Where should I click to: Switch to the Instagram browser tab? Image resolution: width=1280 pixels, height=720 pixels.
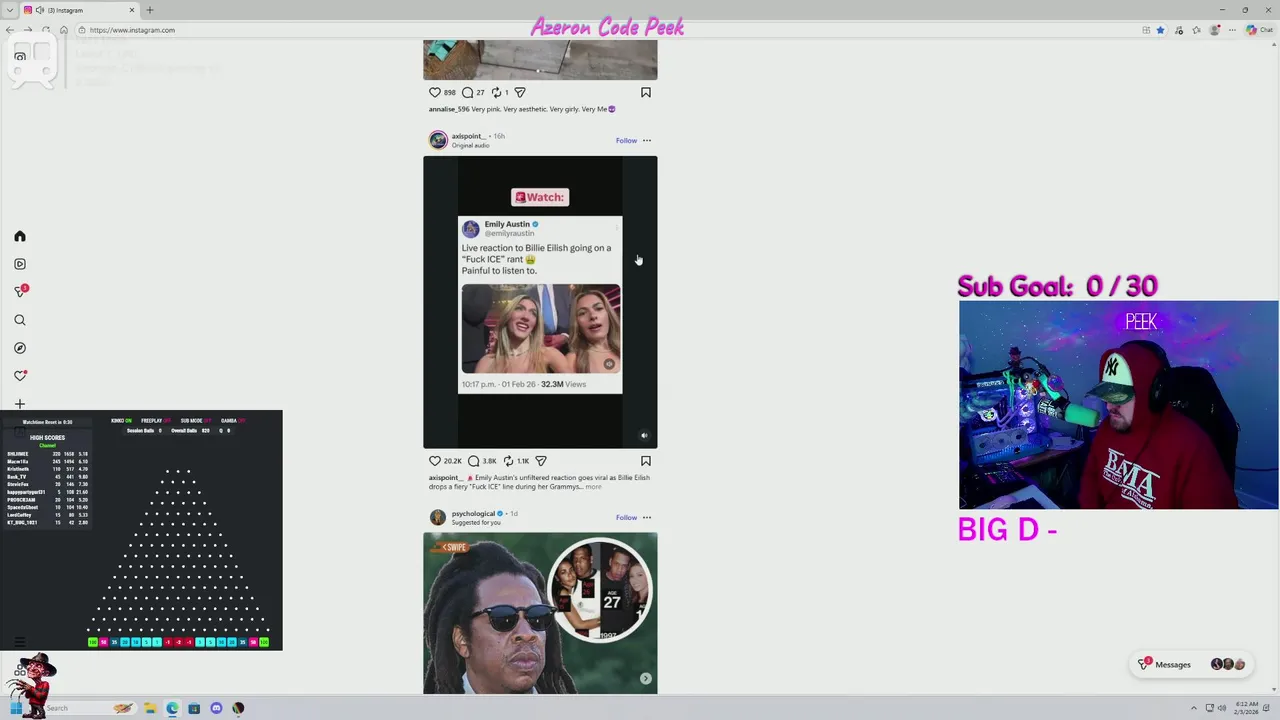click(x=82, y=10)
